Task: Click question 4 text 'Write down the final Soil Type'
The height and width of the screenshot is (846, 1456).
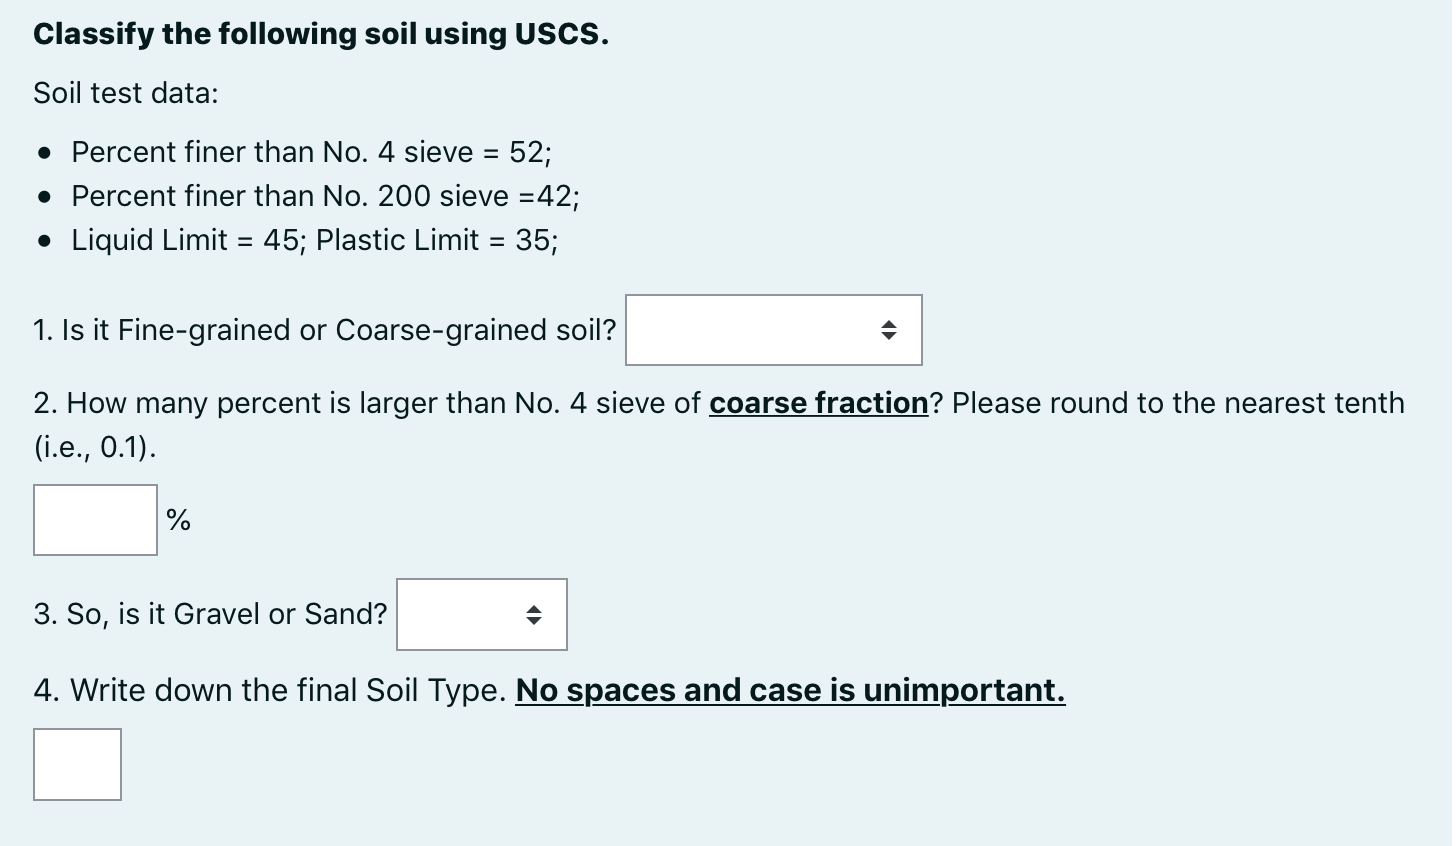Action: pyautogui.click(x=270, y=690)
